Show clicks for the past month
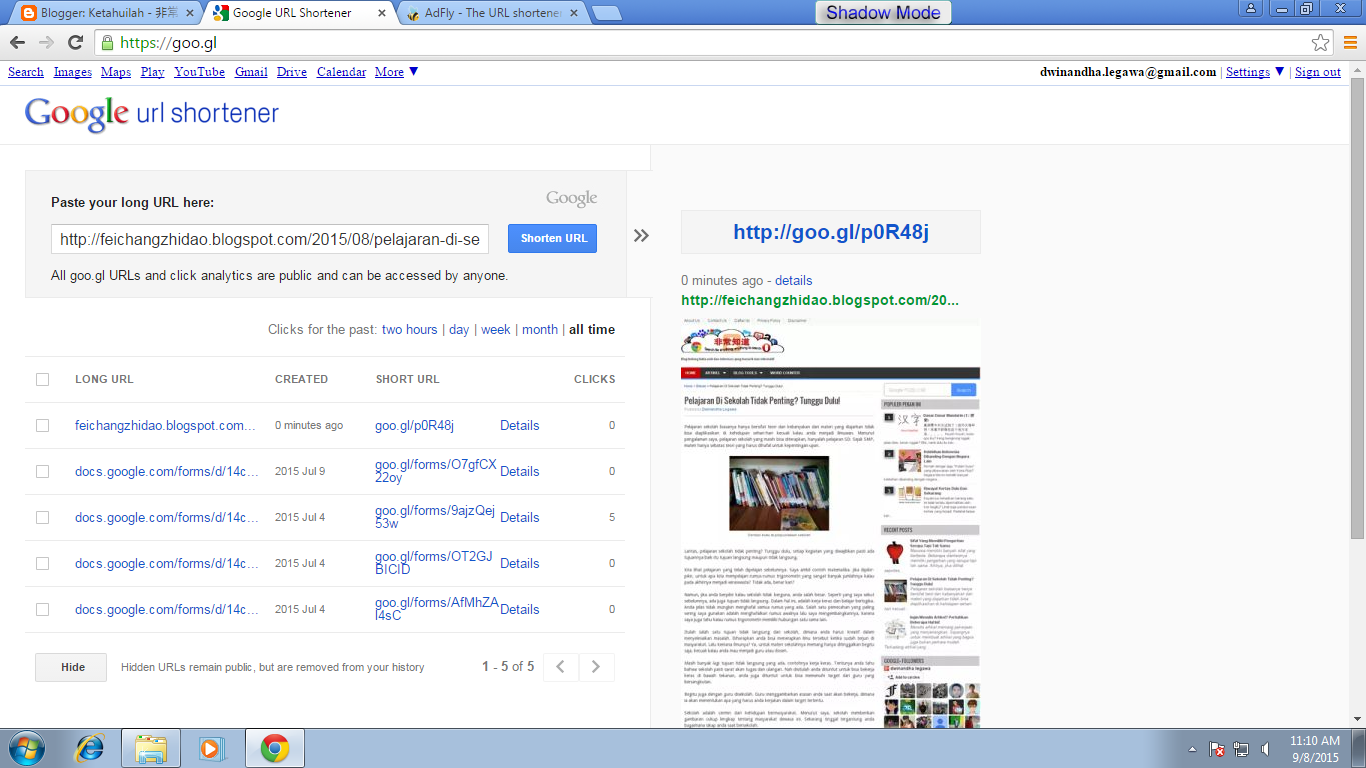 [x=540, y=329]
